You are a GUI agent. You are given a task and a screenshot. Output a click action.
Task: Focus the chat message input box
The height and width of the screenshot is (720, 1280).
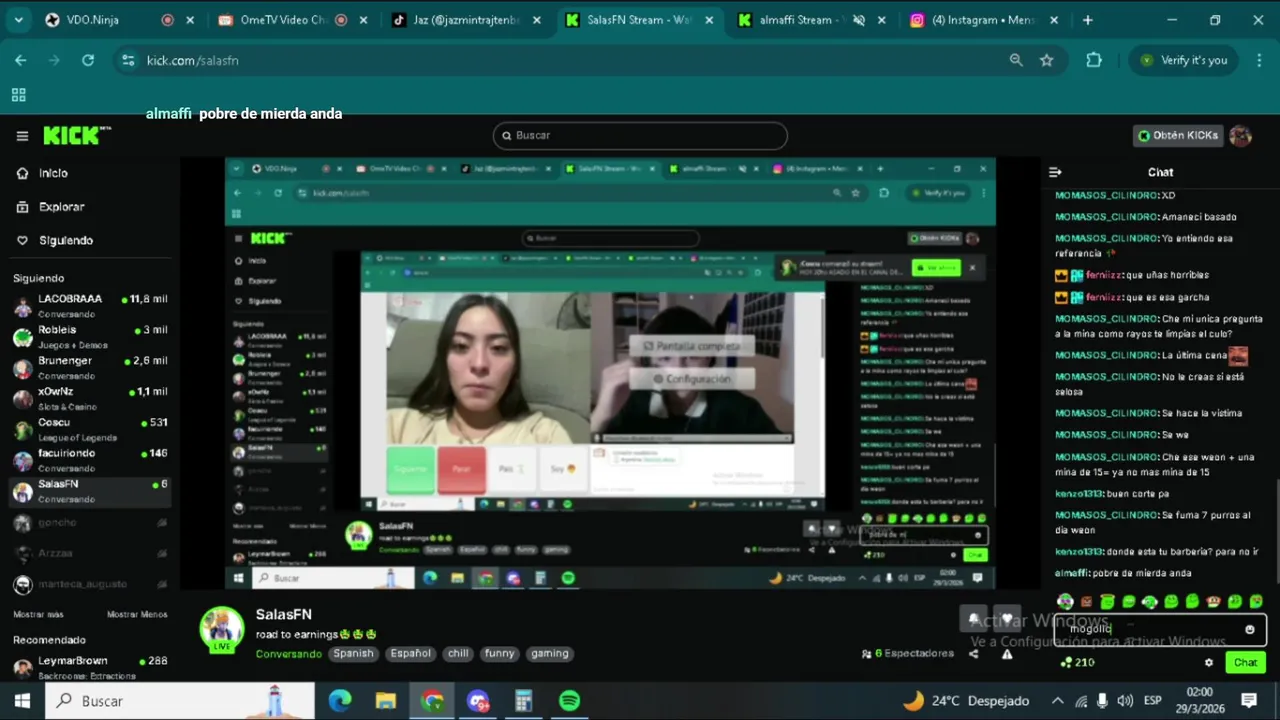point(1160,629)
